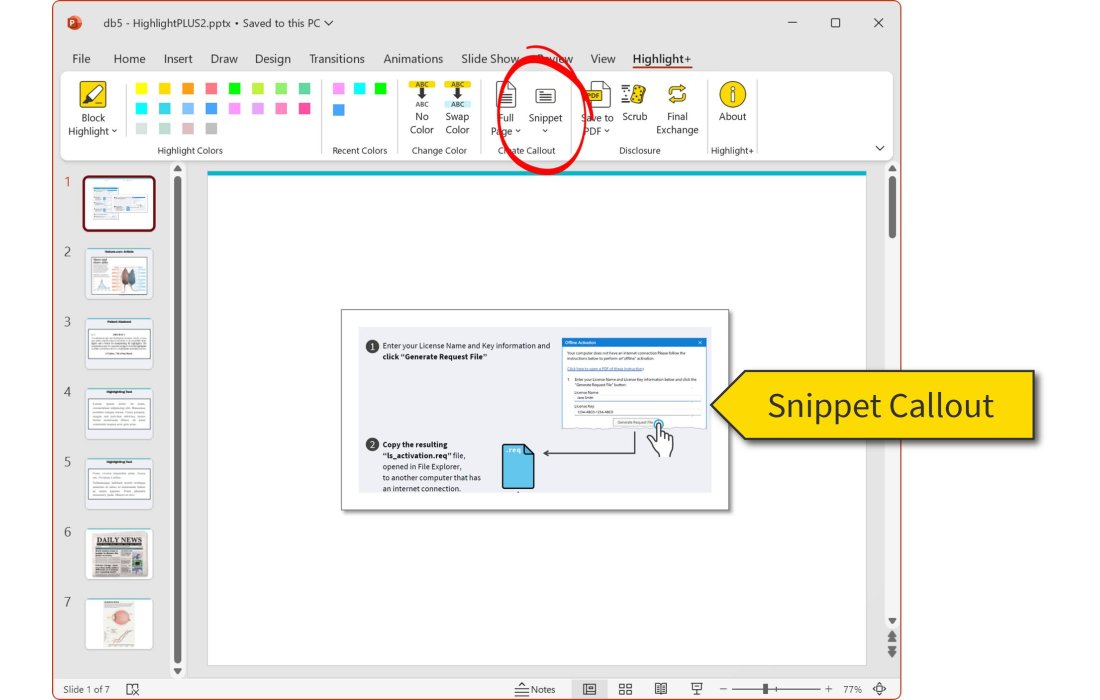Open the Save to PDF dropdown arrow

pos(607,131)
